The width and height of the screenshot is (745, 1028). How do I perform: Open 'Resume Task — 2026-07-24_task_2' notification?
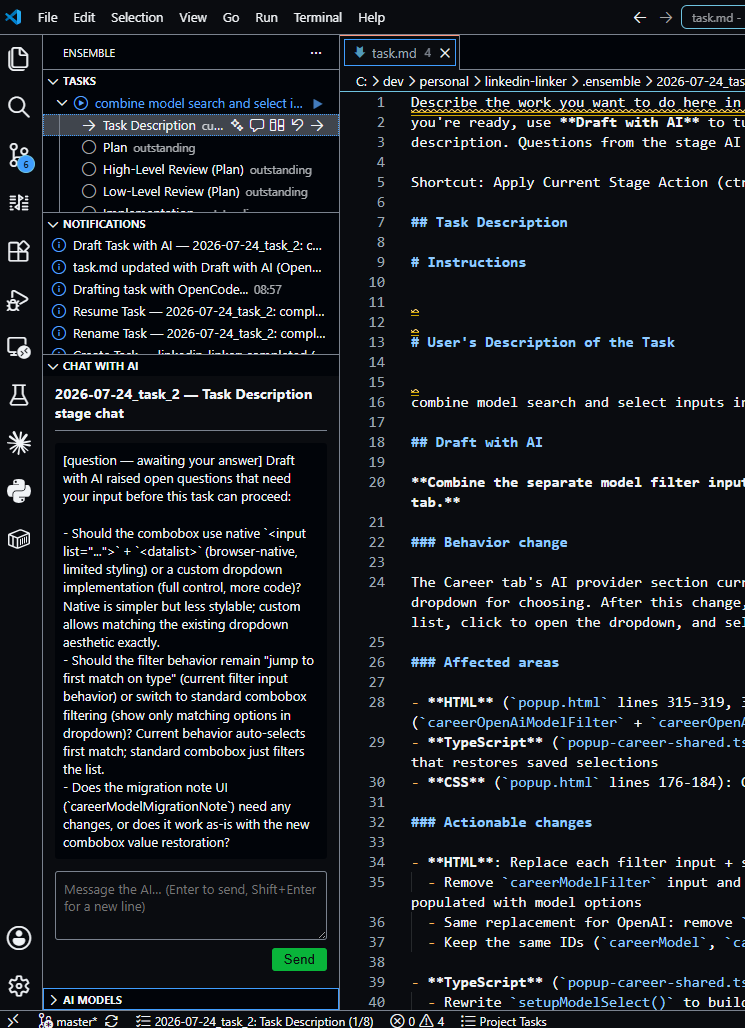pos(191,311)
